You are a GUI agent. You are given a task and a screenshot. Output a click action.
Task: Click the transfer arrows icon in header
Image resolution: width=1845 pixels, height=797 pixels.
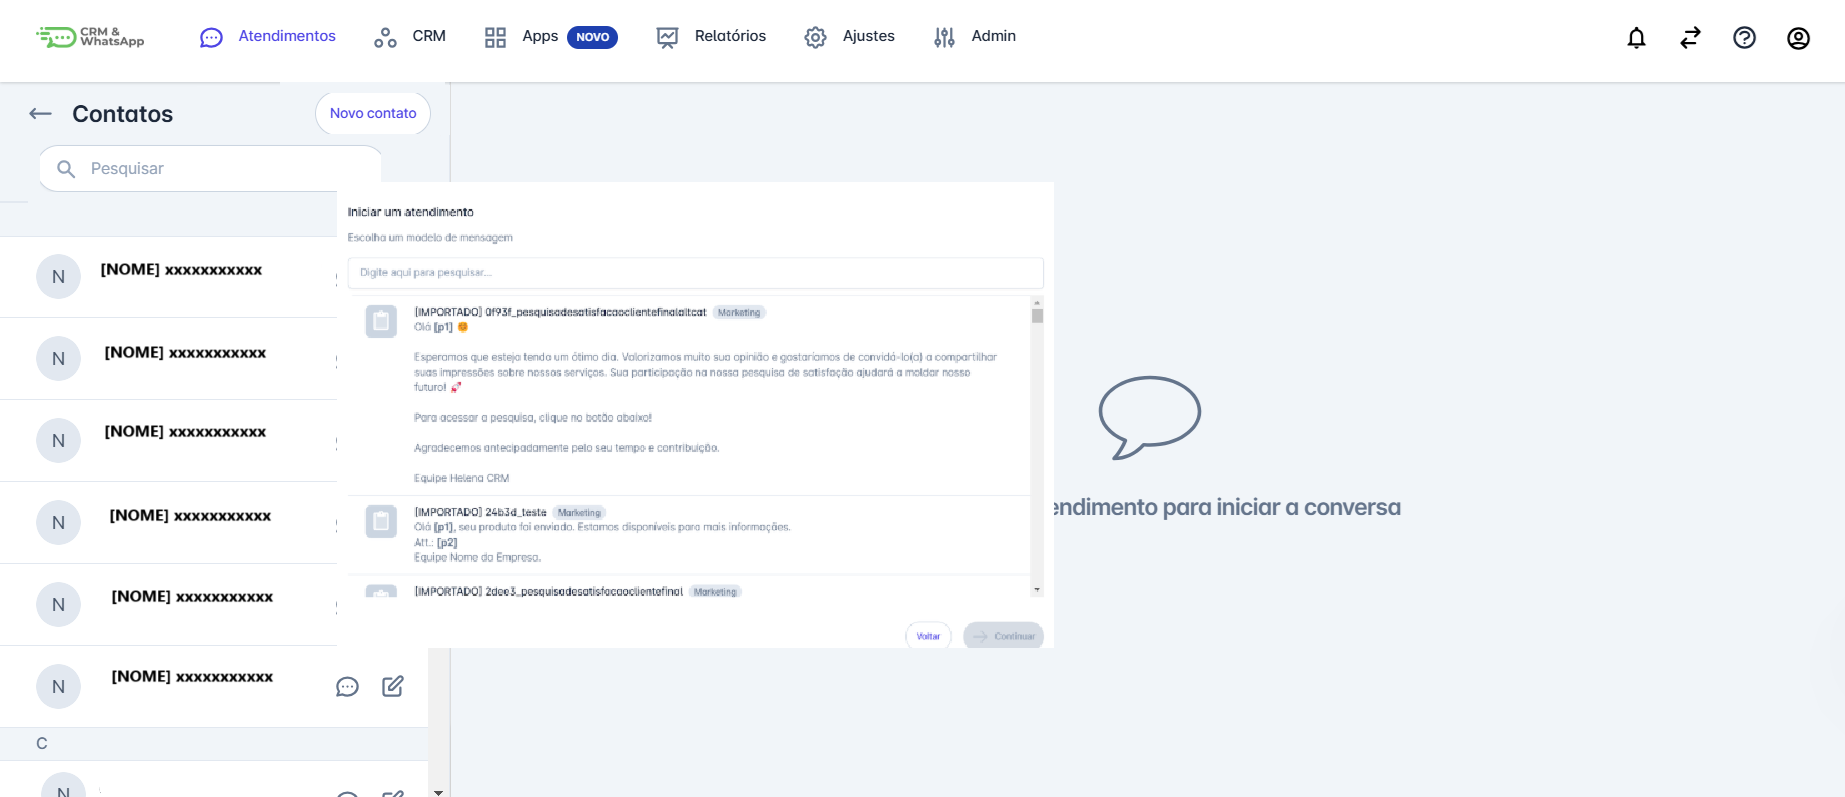coord(1690,38)
